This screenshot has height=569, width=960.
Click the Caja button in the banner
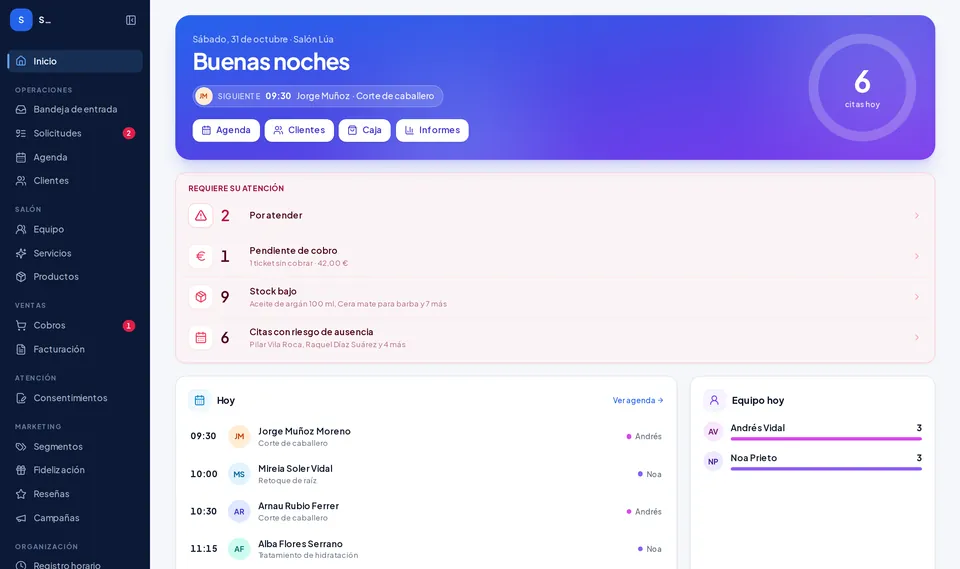click(x=364, y=130)
